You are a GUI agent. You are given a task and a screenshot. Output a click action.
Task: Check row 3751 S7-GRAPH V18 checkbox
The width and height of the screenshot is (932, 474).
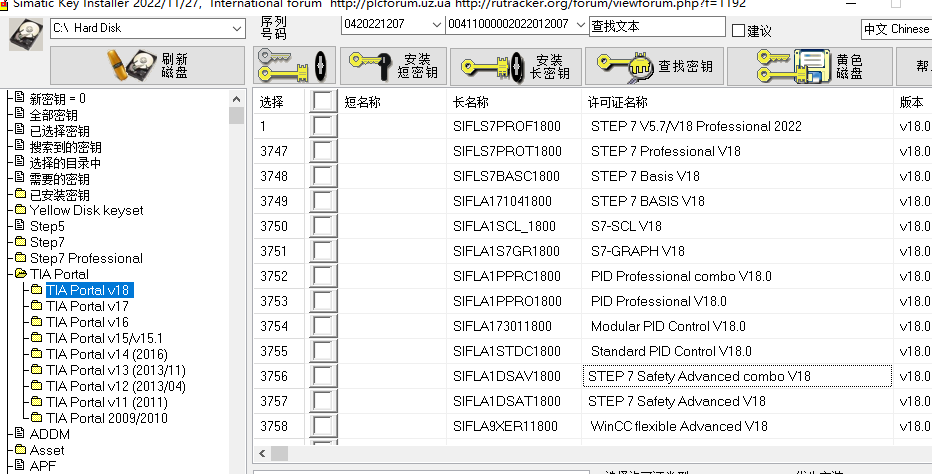tap(323, 251)
